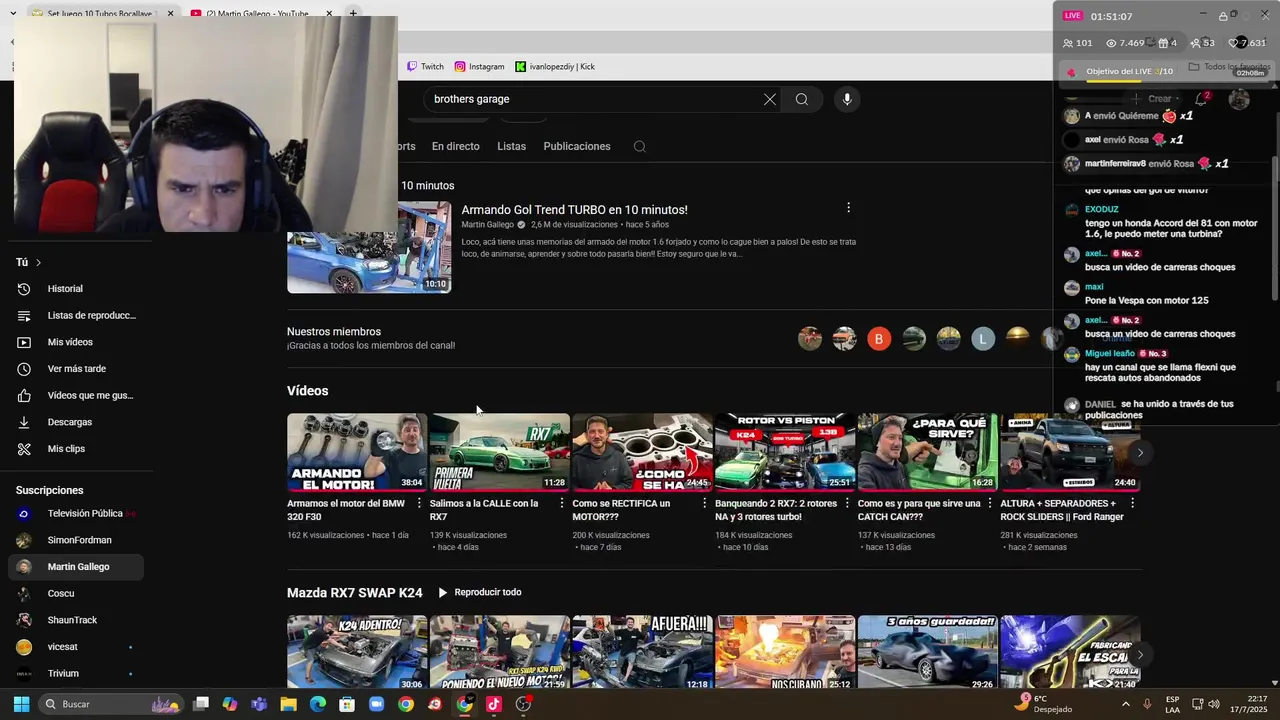The height and width of the screenshot is (720, 1280).
Task: Switch to the En directo tab
Action: (x=455, y=146)
